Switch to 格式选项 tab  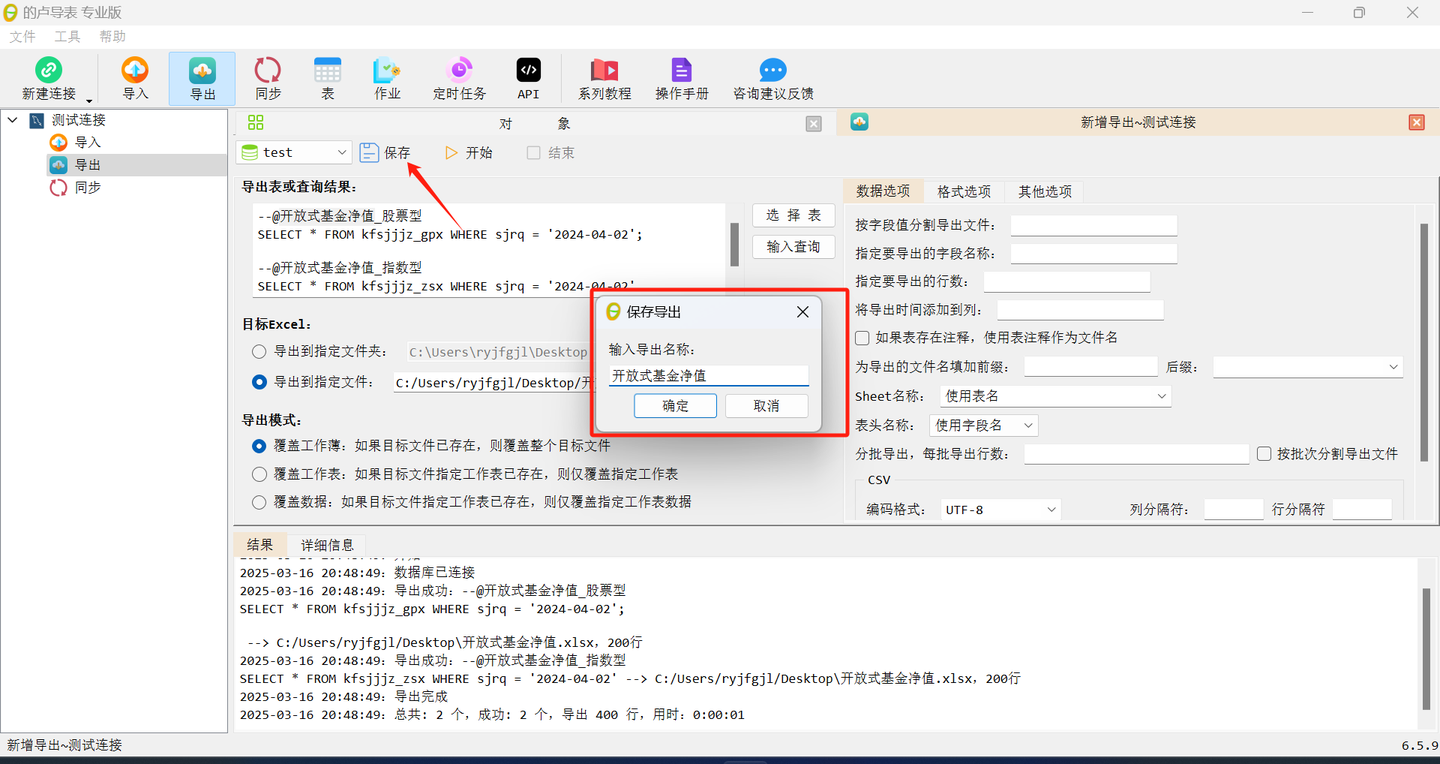pyautogui.click(x=964, y=191)
